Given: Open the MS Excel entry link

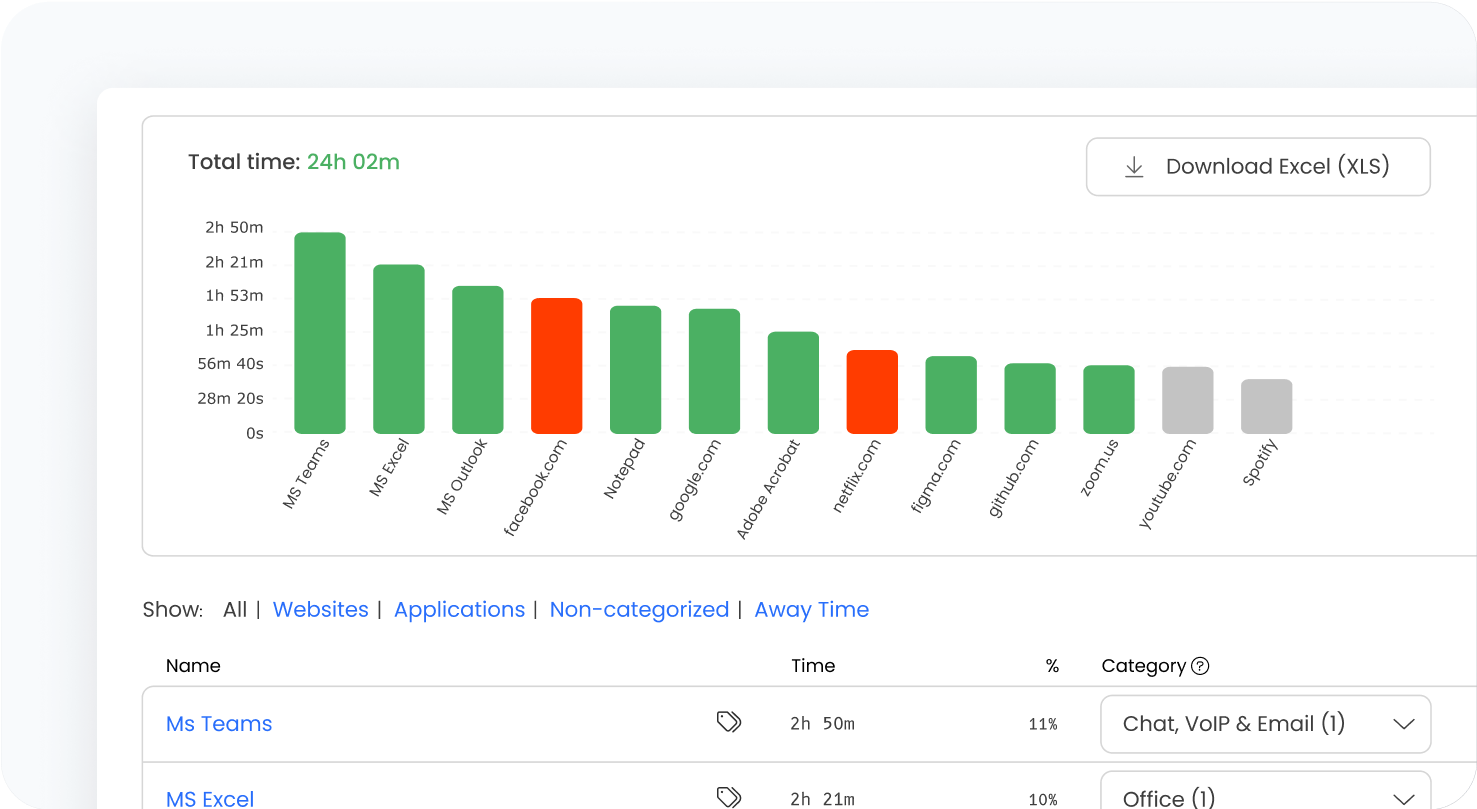Looking at the screenshot, I should pos(210,798).
